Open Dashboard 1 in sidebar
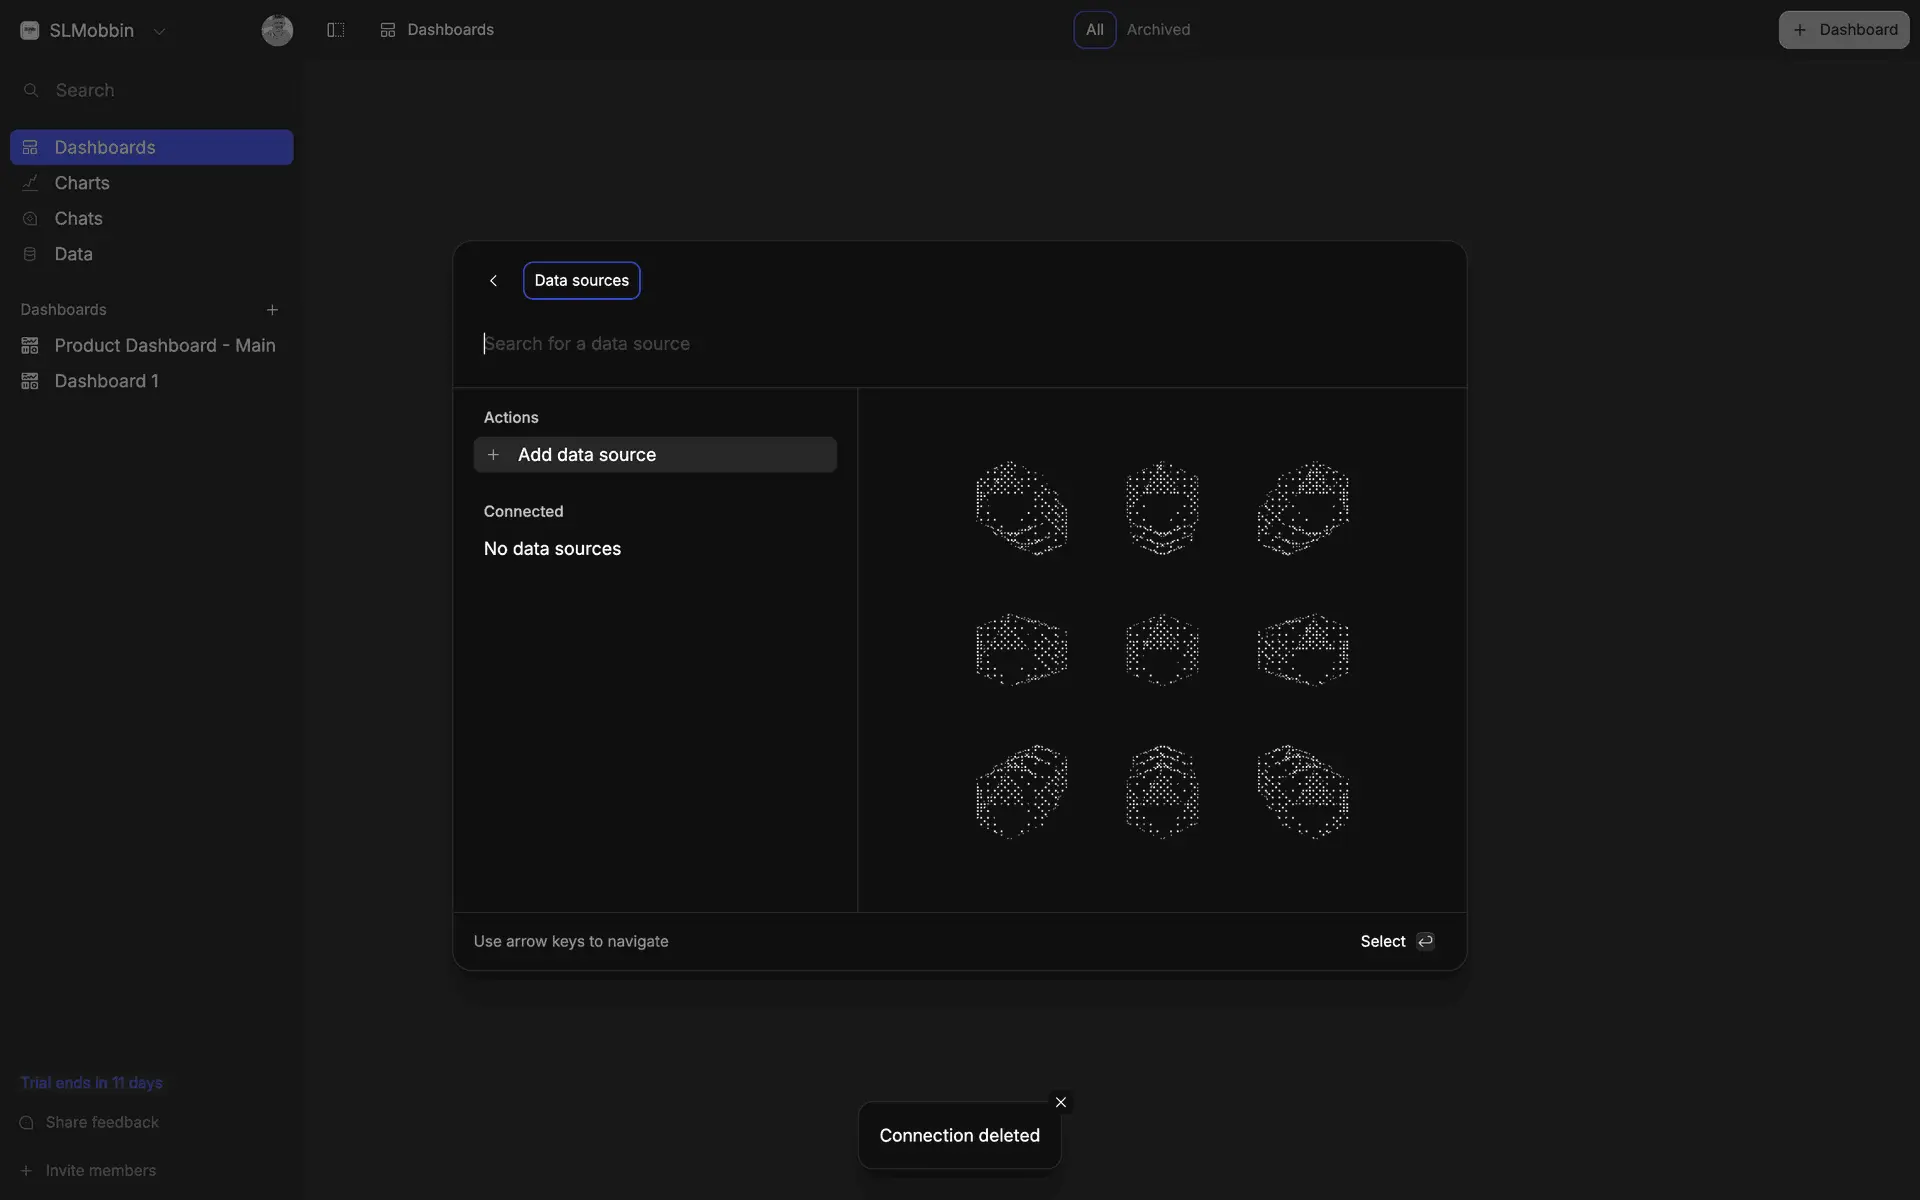 coord(106,381)
